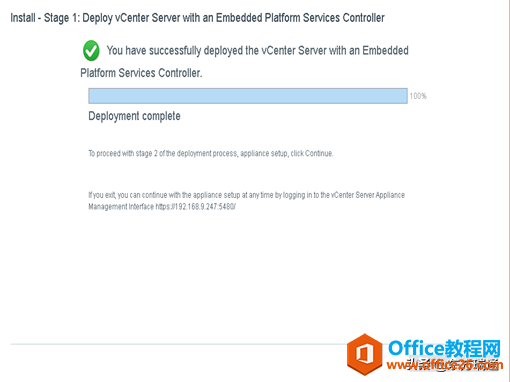510x382 pixels.
Task: Click 'Embedded Platform Services Controller' in the title
Action: point(300,18)
